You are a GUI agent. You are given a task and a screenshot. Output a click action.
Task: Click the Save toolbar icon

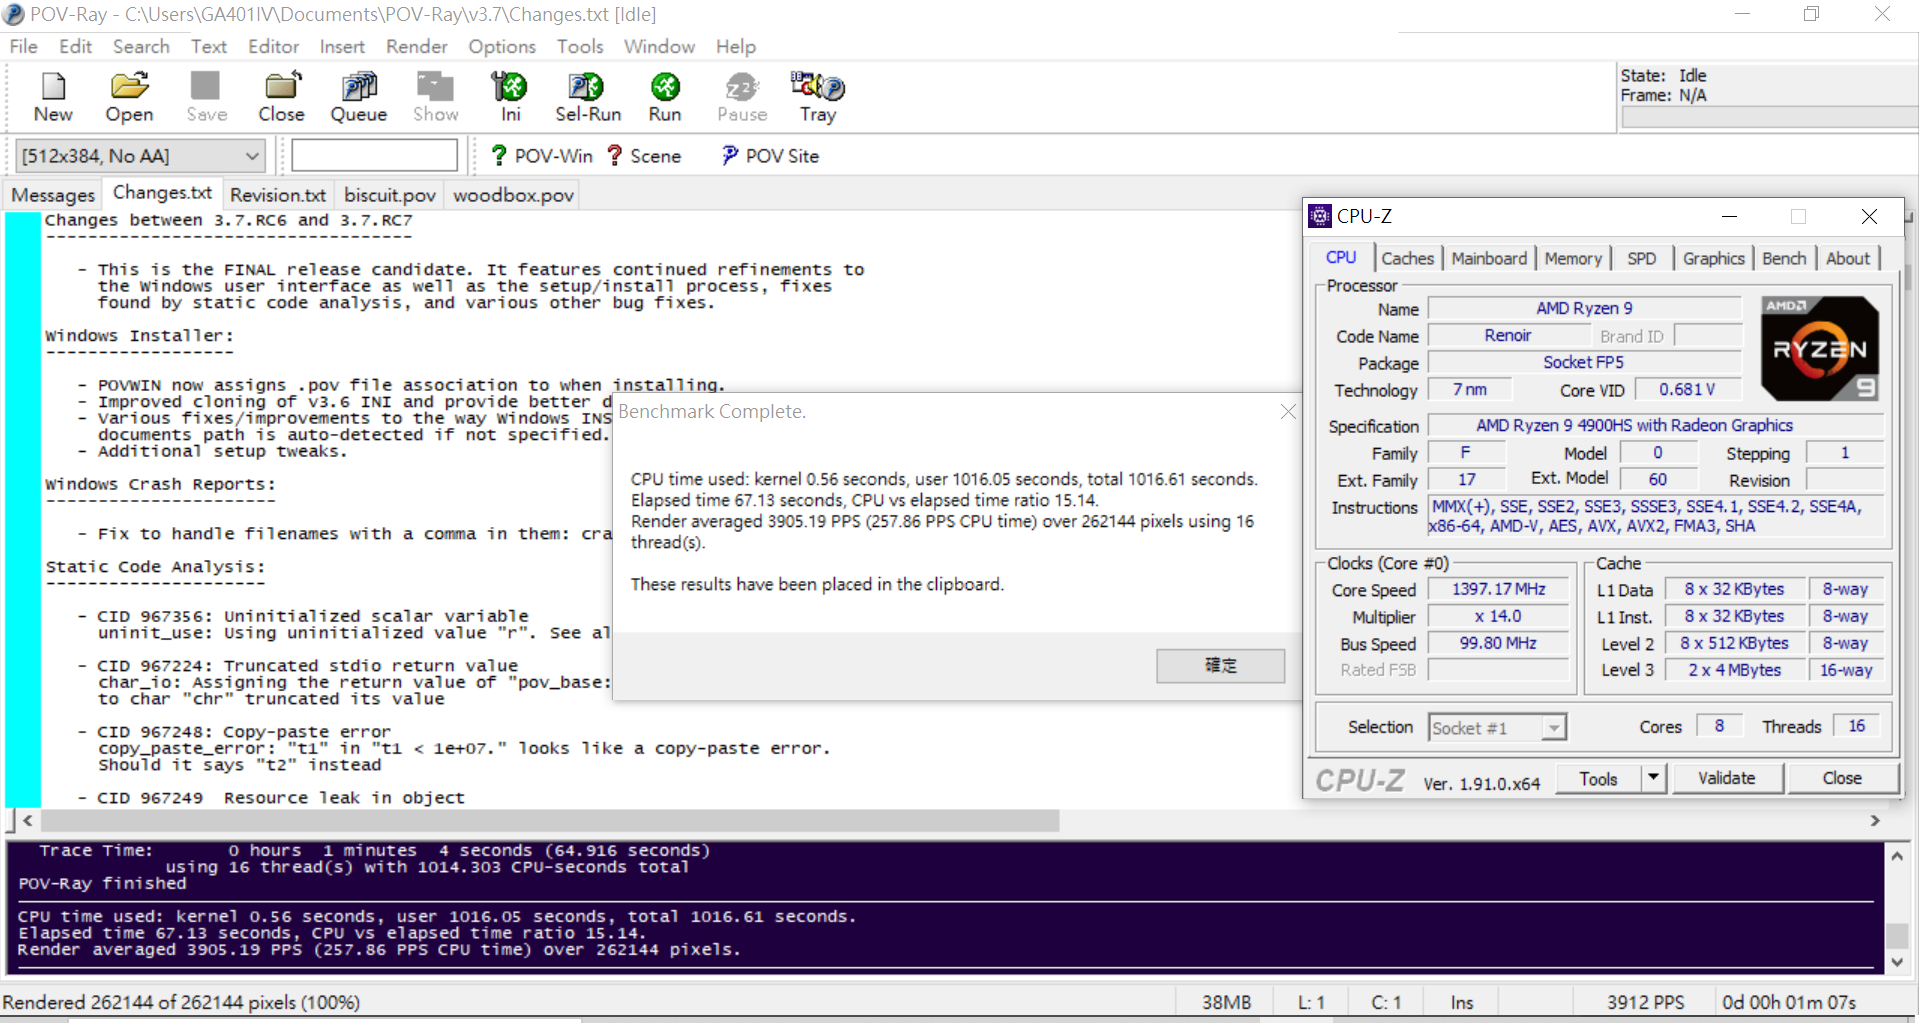pyautogui.click(x=206, y=97)
